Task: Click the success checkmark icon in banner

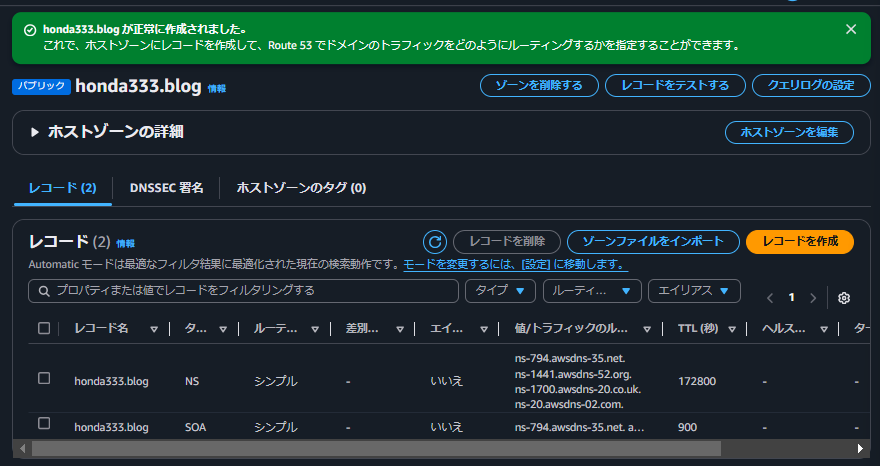Action: pyautogui.click(x=30, y=30)
